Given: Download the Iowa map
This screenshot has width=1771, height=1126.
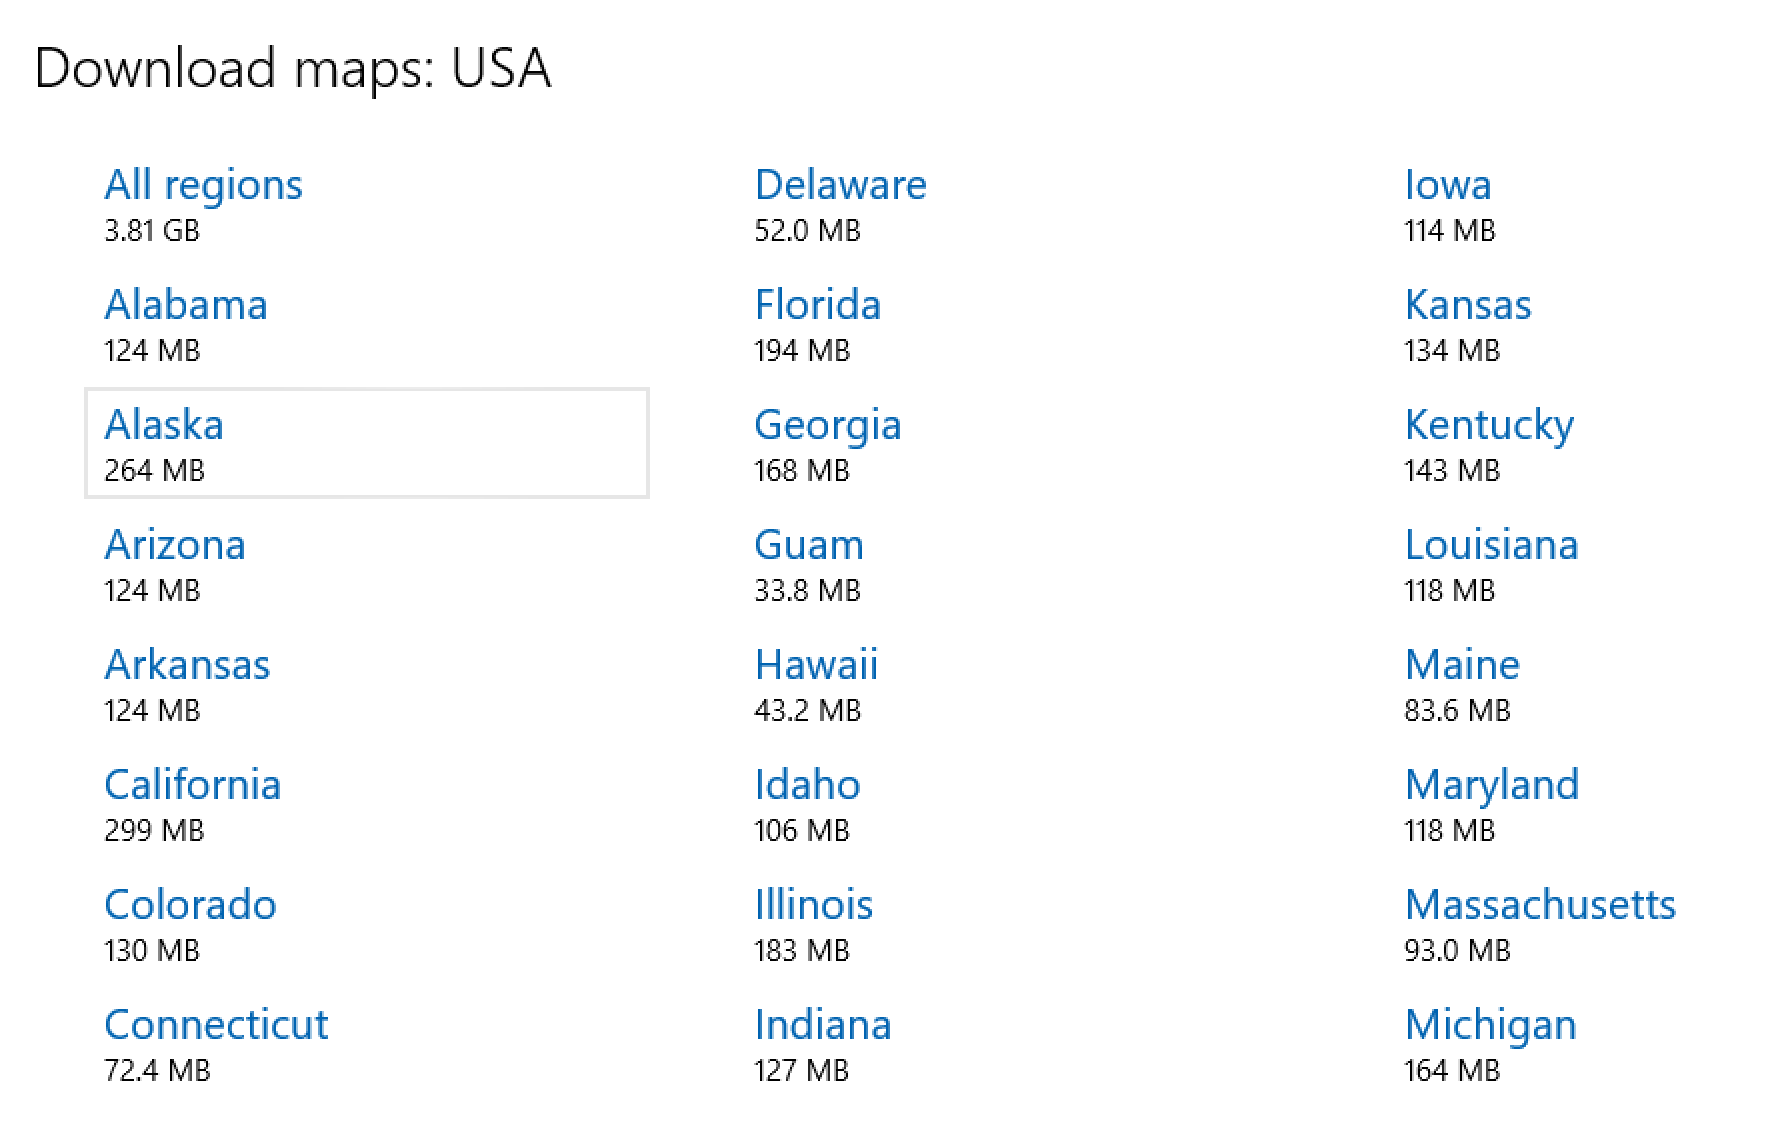Looking at the screenshot, I should pos(1448,183).
